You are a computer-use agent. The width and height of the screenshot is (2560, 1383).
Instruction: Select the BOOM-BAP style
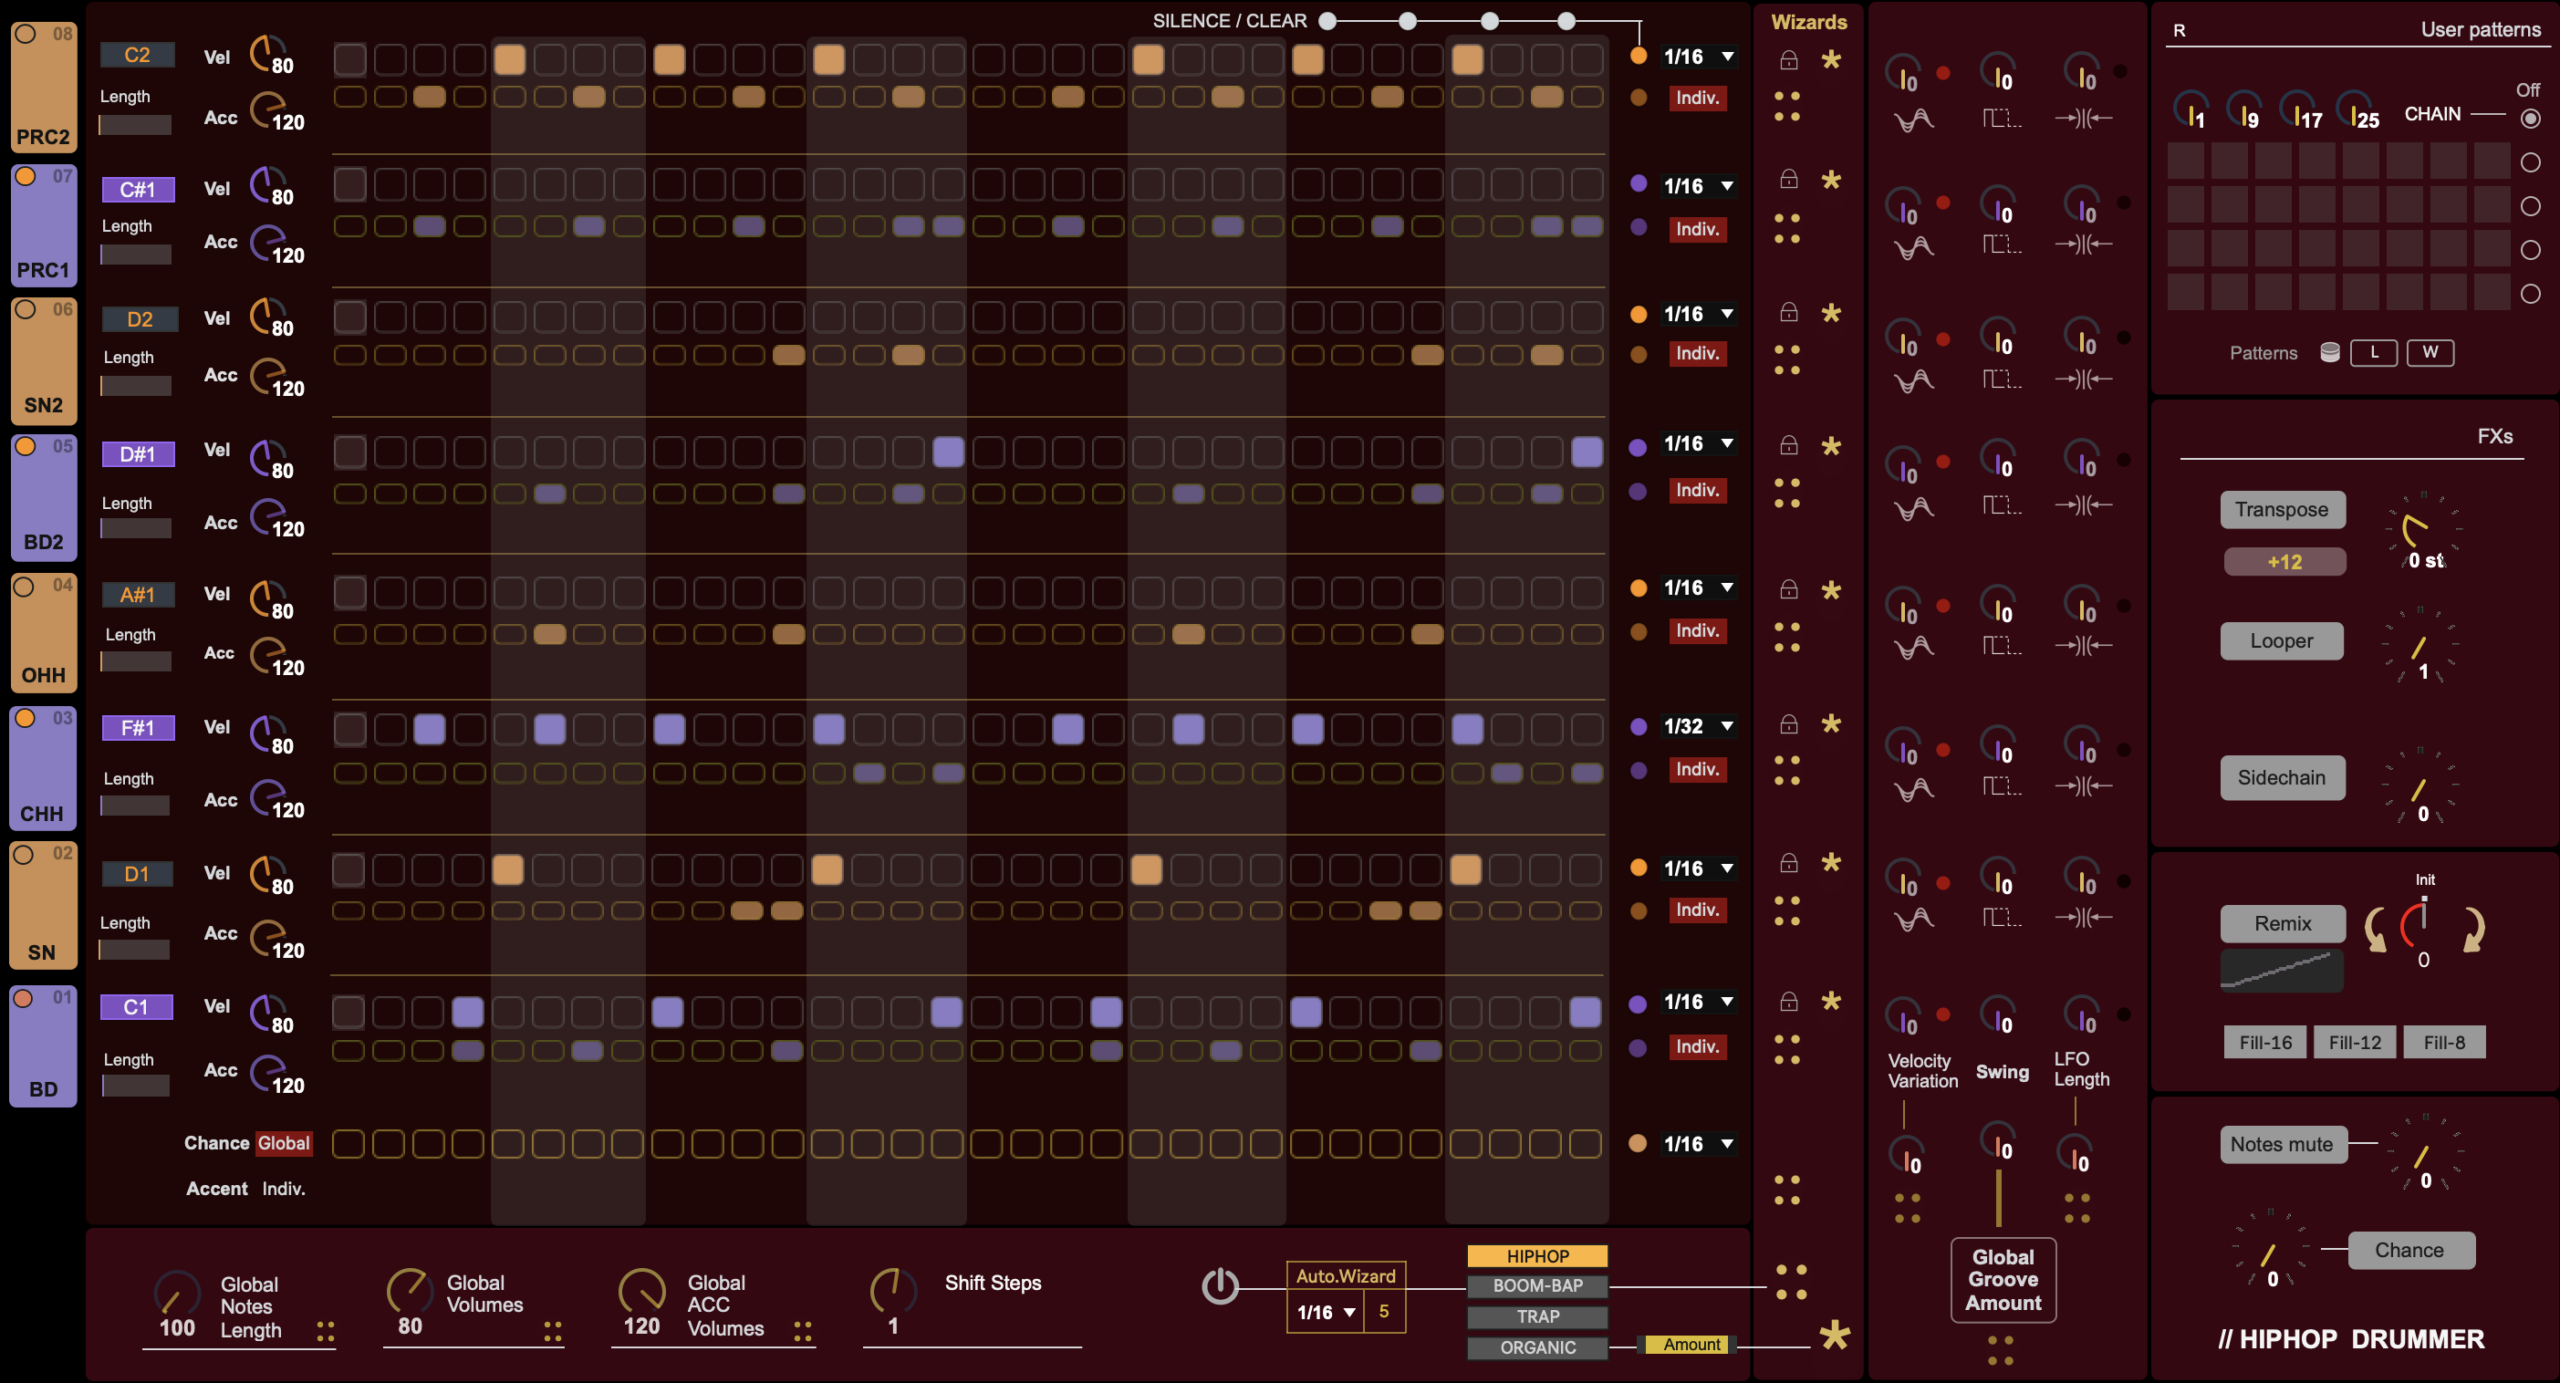1537,1286
